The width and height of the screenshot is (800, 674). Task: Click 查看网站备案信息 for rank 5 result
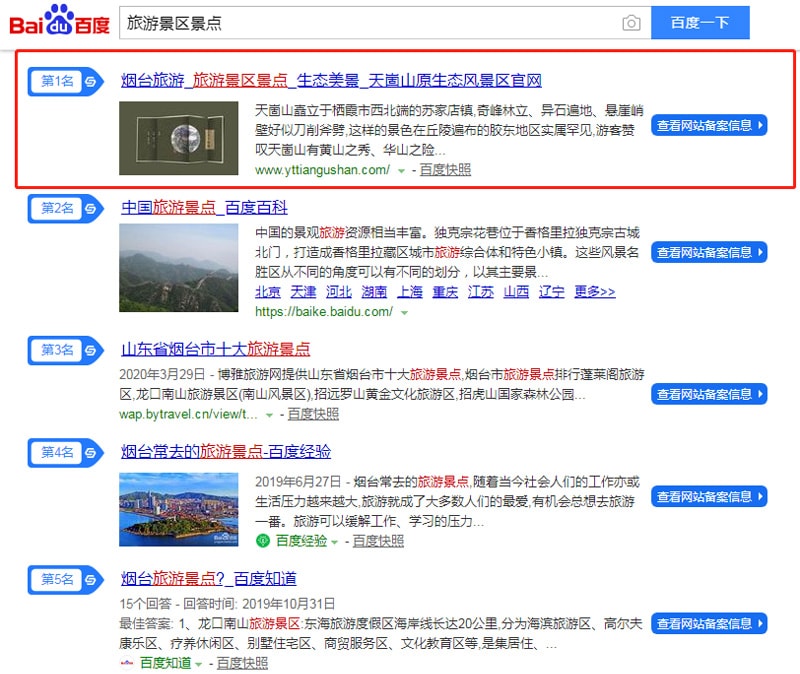click(709, 623)
